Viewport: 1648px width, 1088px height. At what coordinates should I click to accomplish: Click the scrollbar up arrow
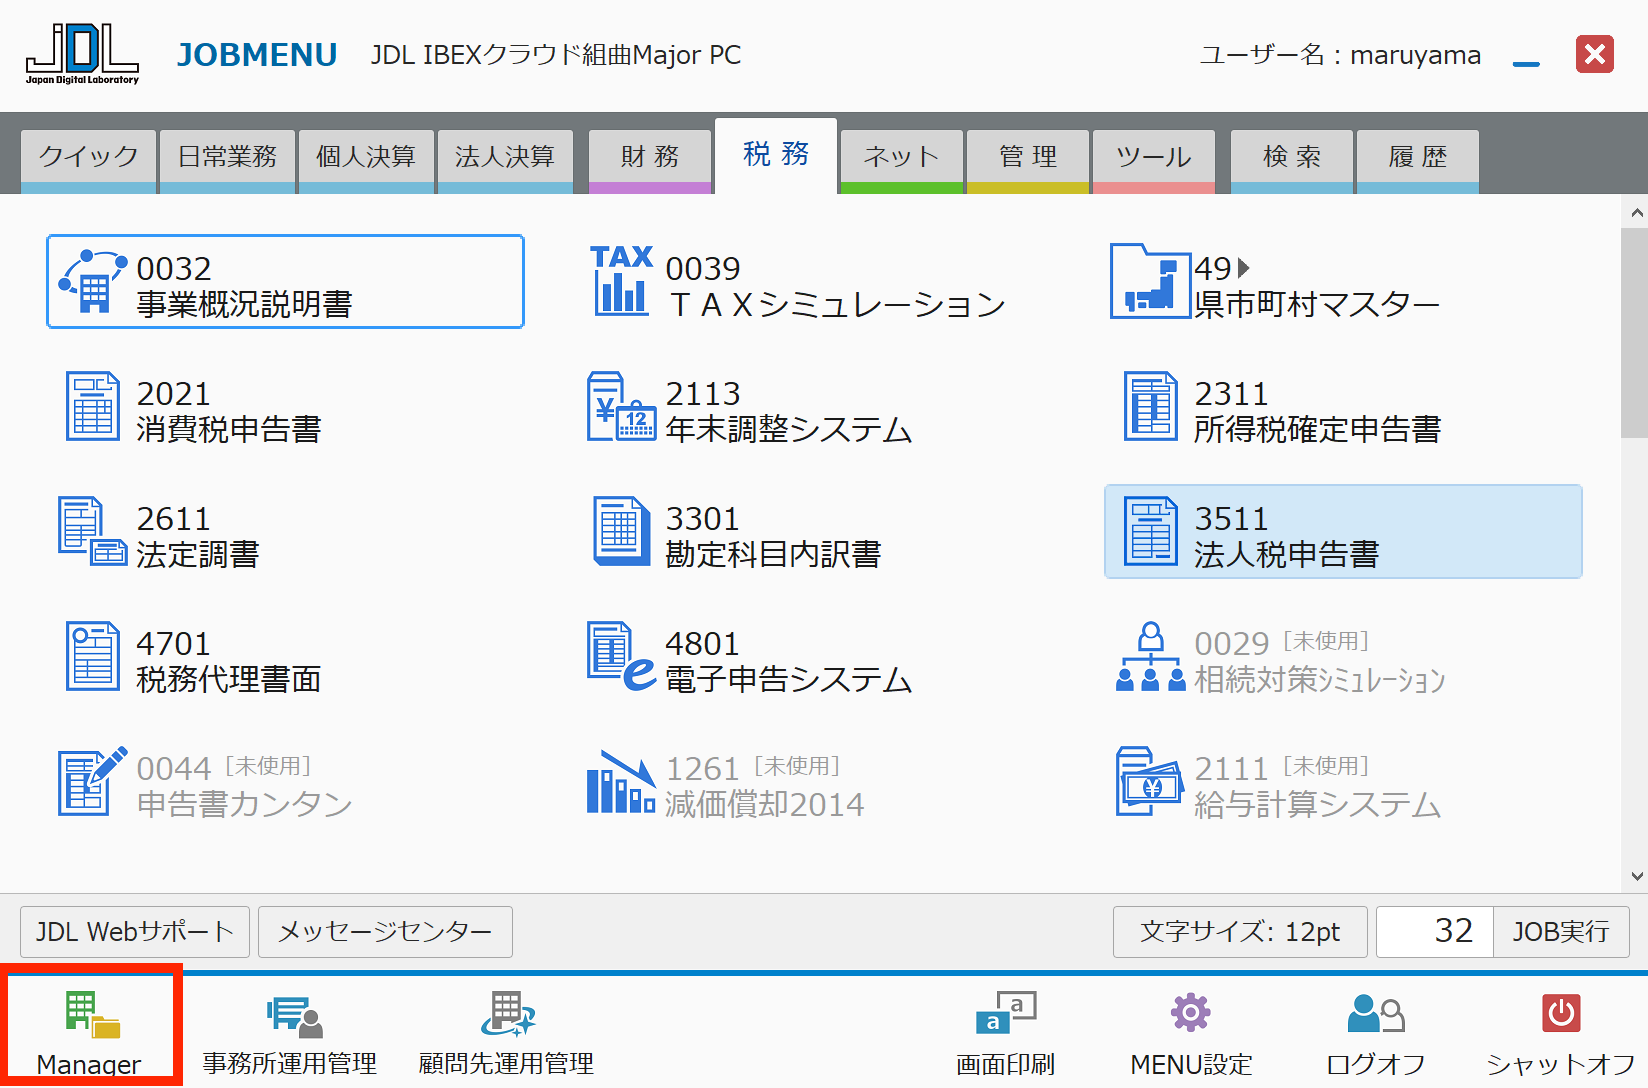[x=1636, y=212]
